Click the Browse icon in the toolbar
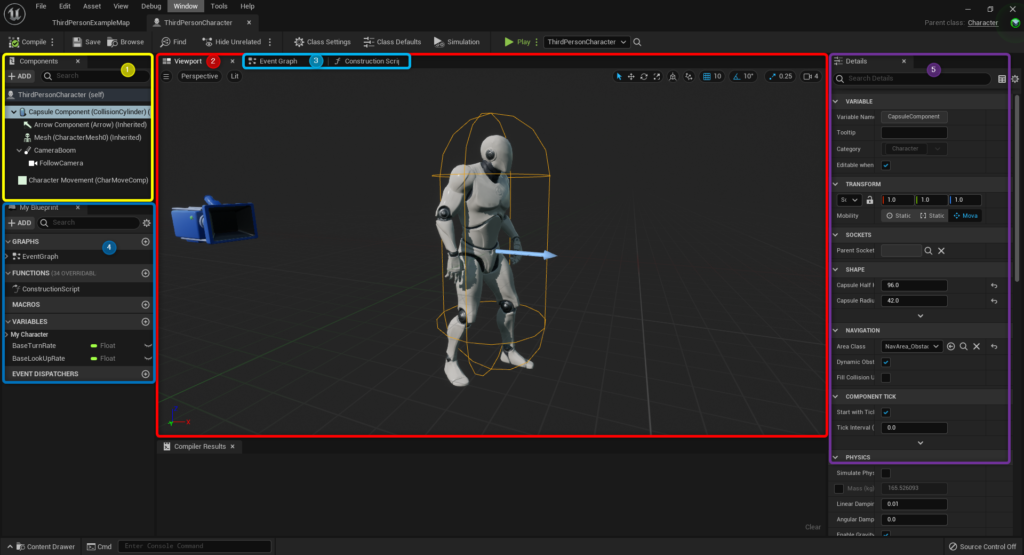Image resolution: width=1024 pixels, height=555 pixels. pos(112,42)
